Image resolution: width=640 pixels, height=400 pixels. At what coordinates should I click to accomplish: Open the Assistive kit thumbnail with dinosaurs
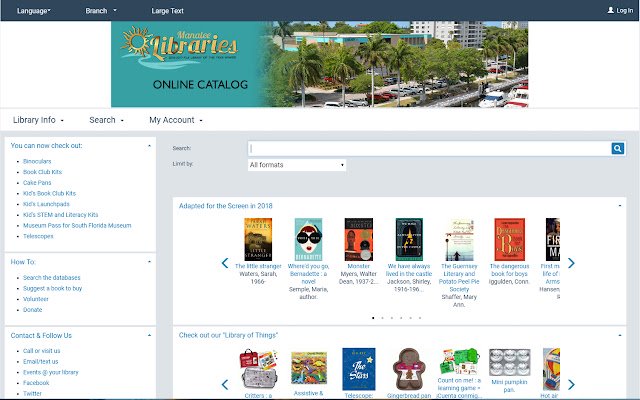309,368
